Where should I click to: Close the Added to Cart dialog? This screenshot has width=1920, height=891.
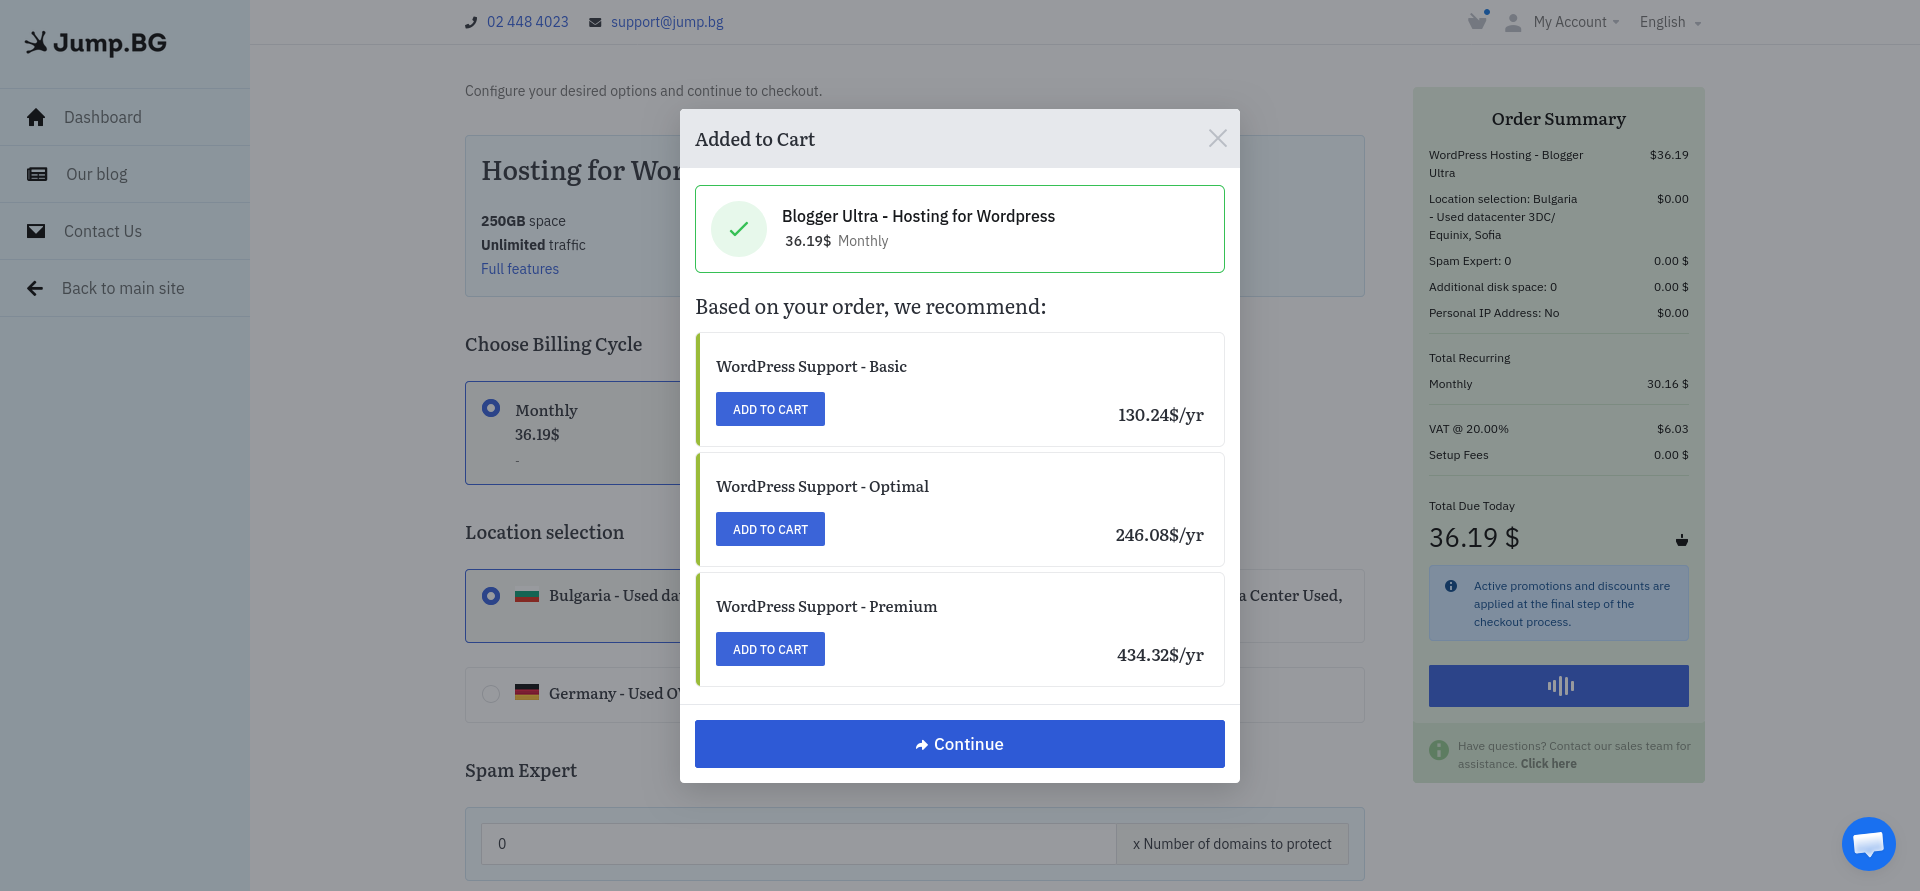point(1217,138)
